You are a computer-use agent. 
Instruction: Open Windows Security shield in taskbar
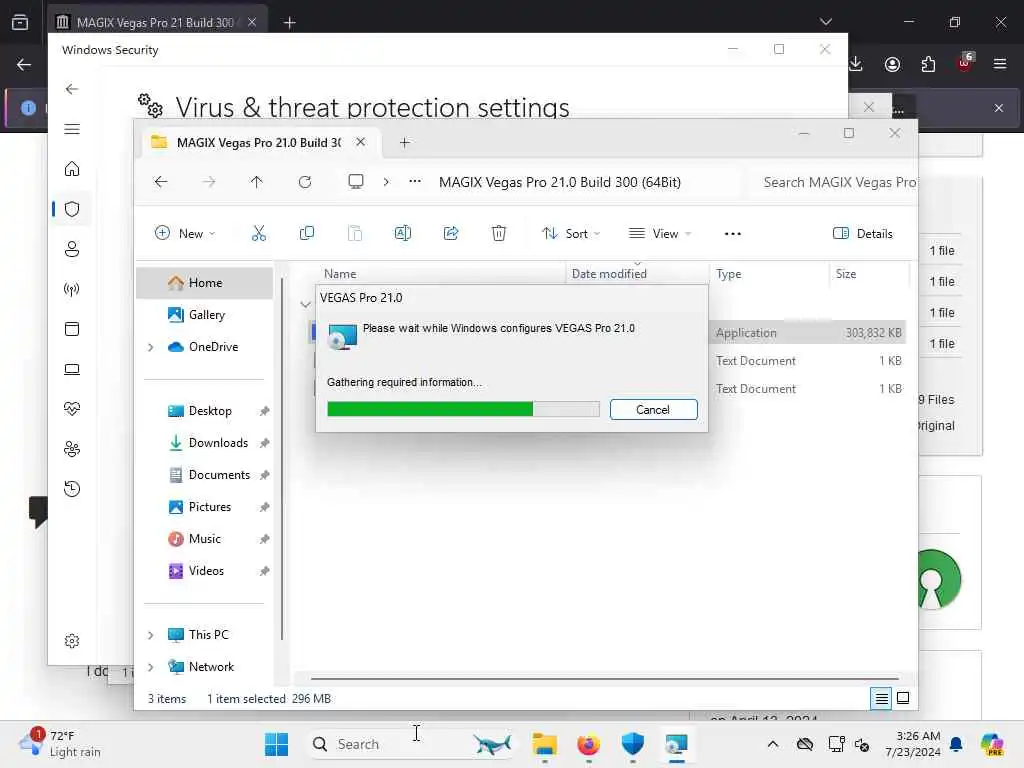(x=632, y=744)
